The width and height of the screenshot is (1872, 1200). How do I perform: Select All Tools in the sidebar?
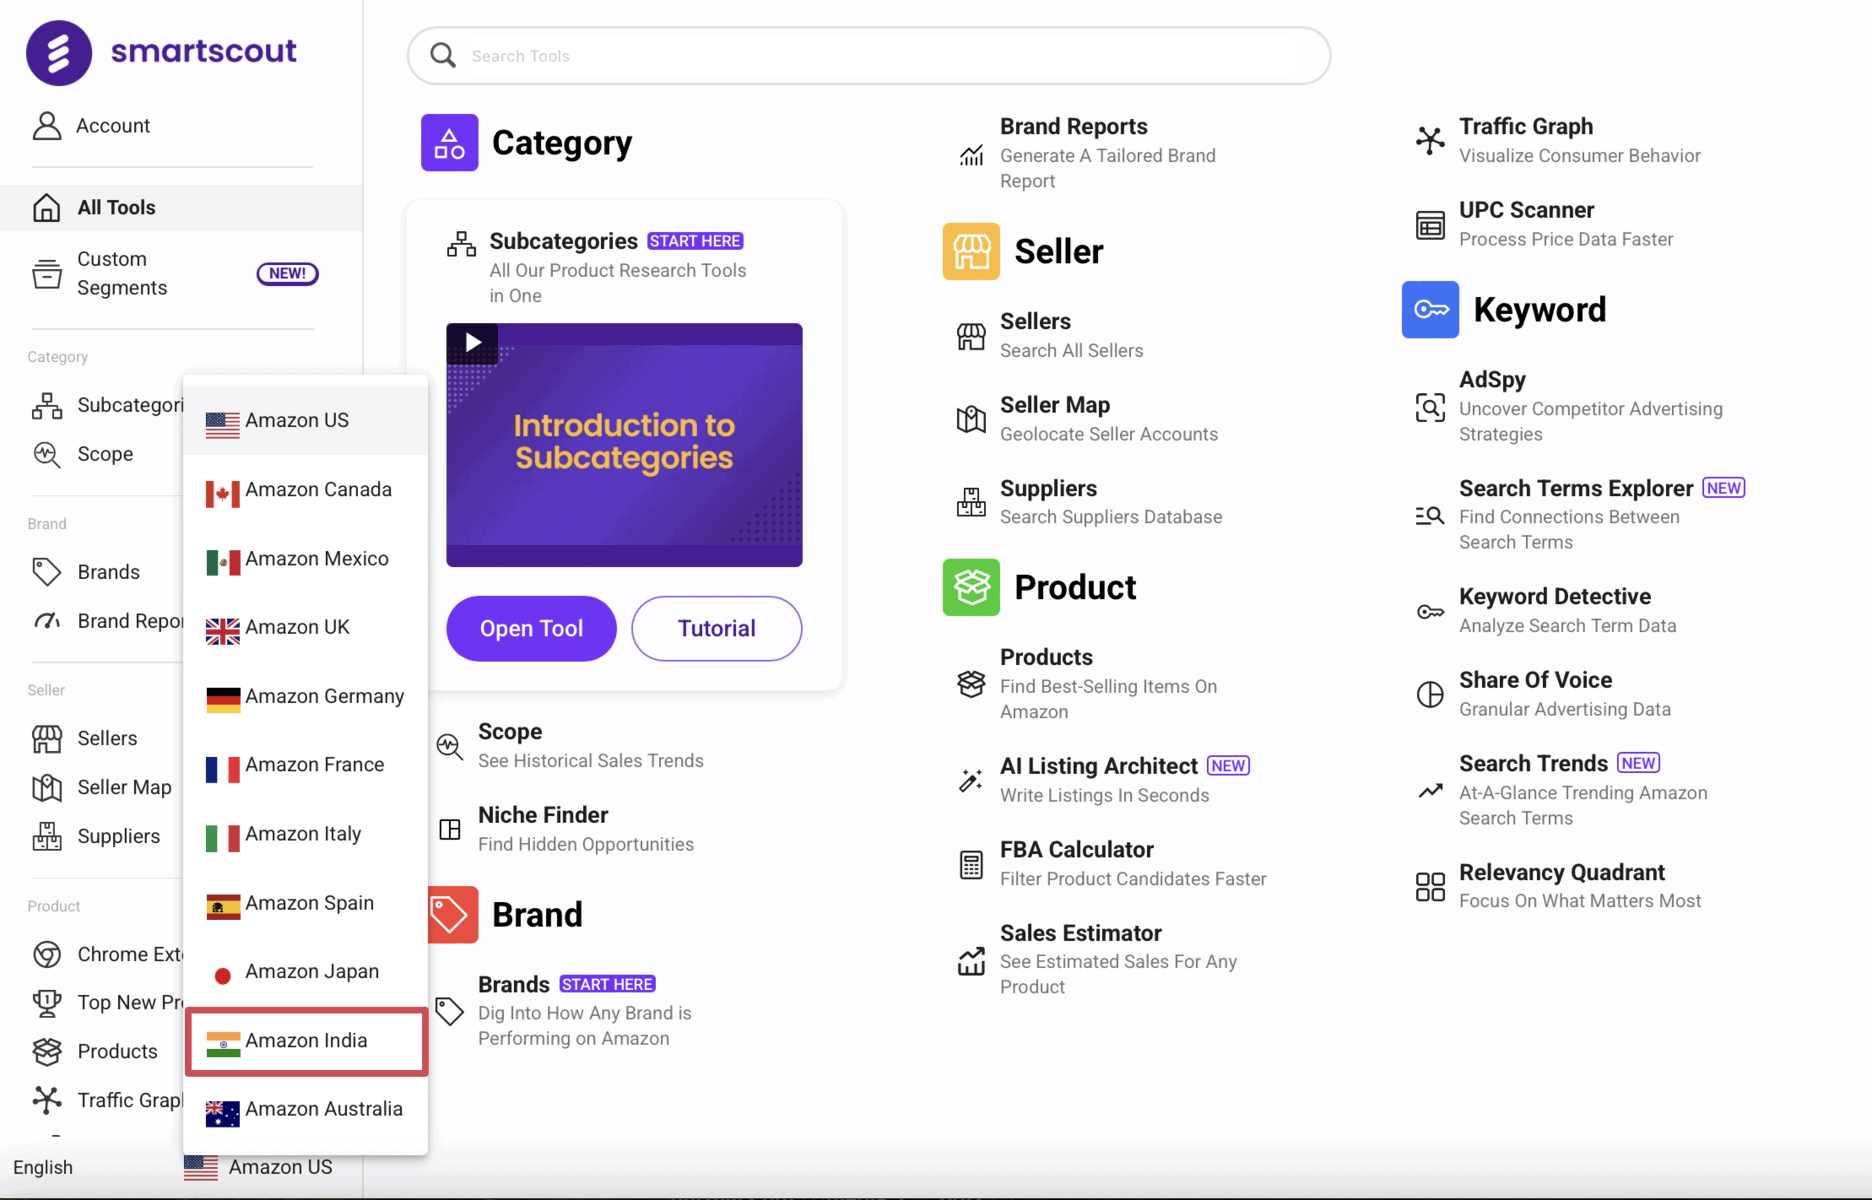pos(181,207)
